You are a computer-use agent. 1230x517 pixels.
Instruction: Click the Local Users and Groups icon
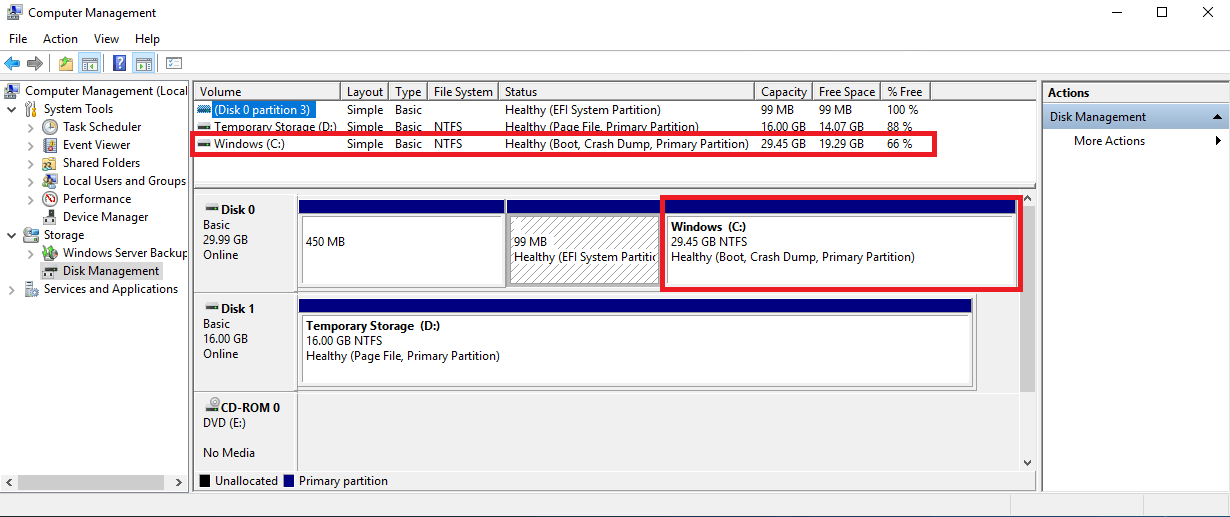pyautogui.click(x=50, y=181)
